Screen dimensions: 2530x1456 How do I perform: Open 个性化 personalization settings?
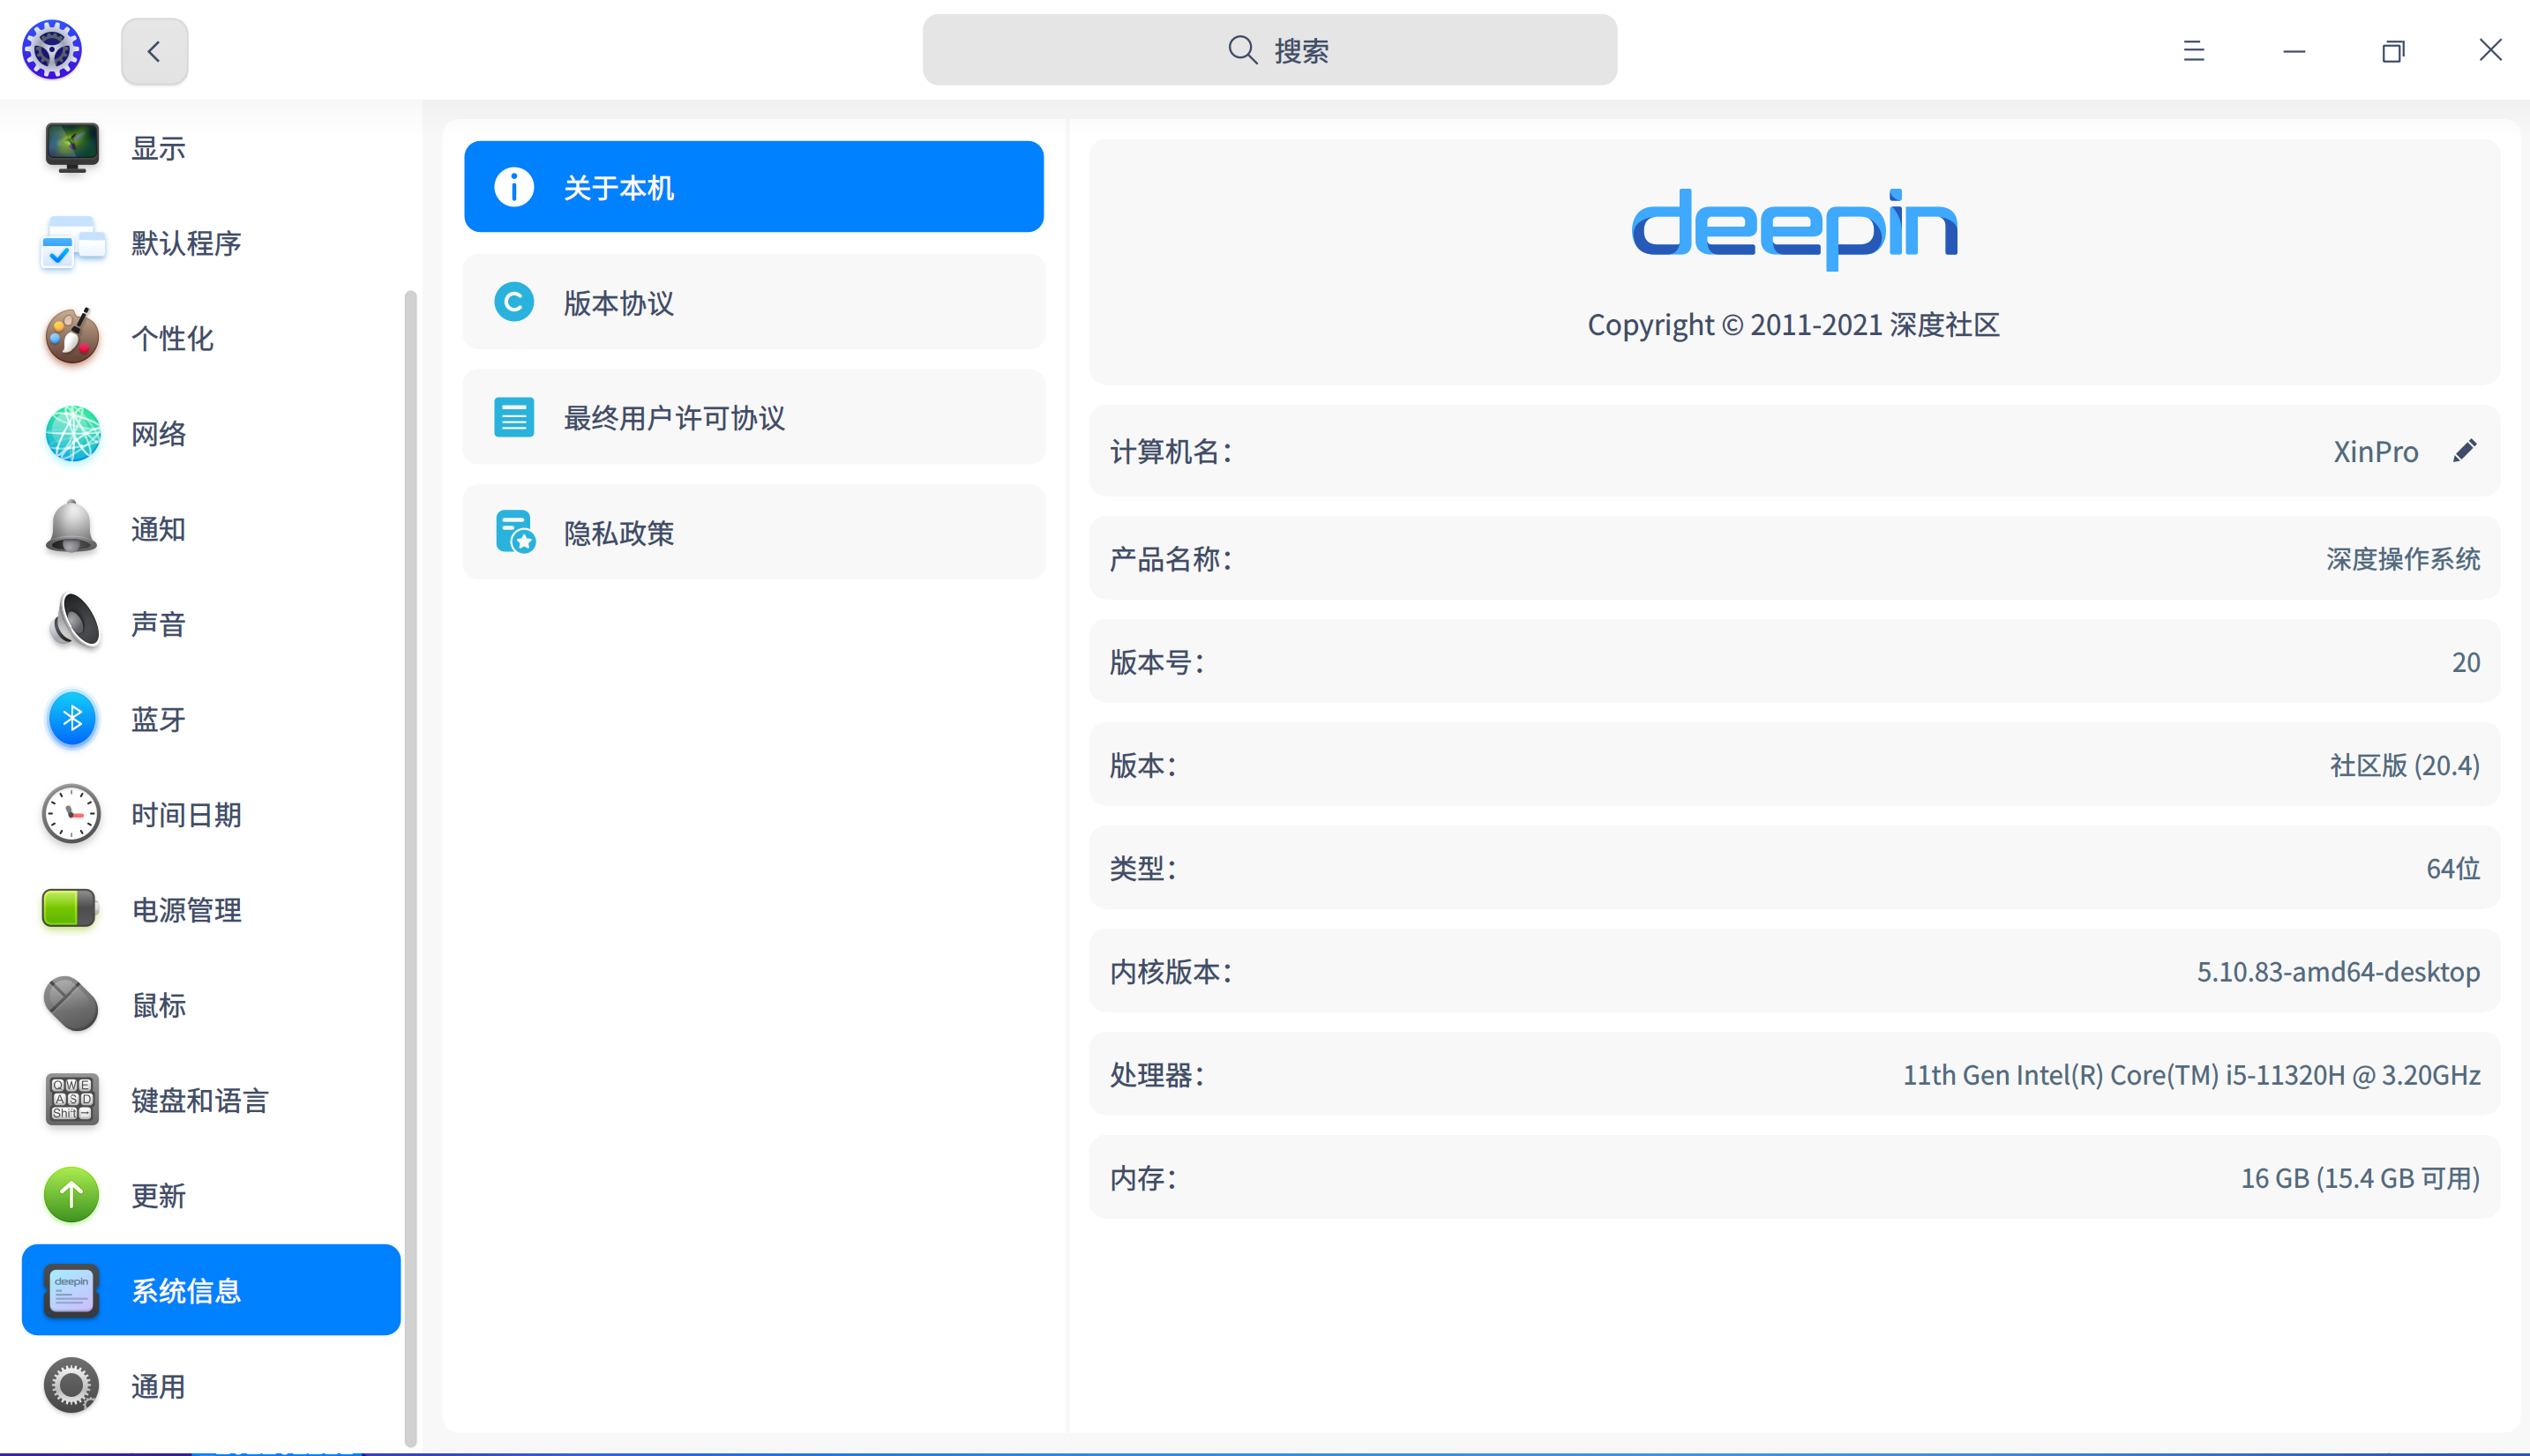coord(70,338)
